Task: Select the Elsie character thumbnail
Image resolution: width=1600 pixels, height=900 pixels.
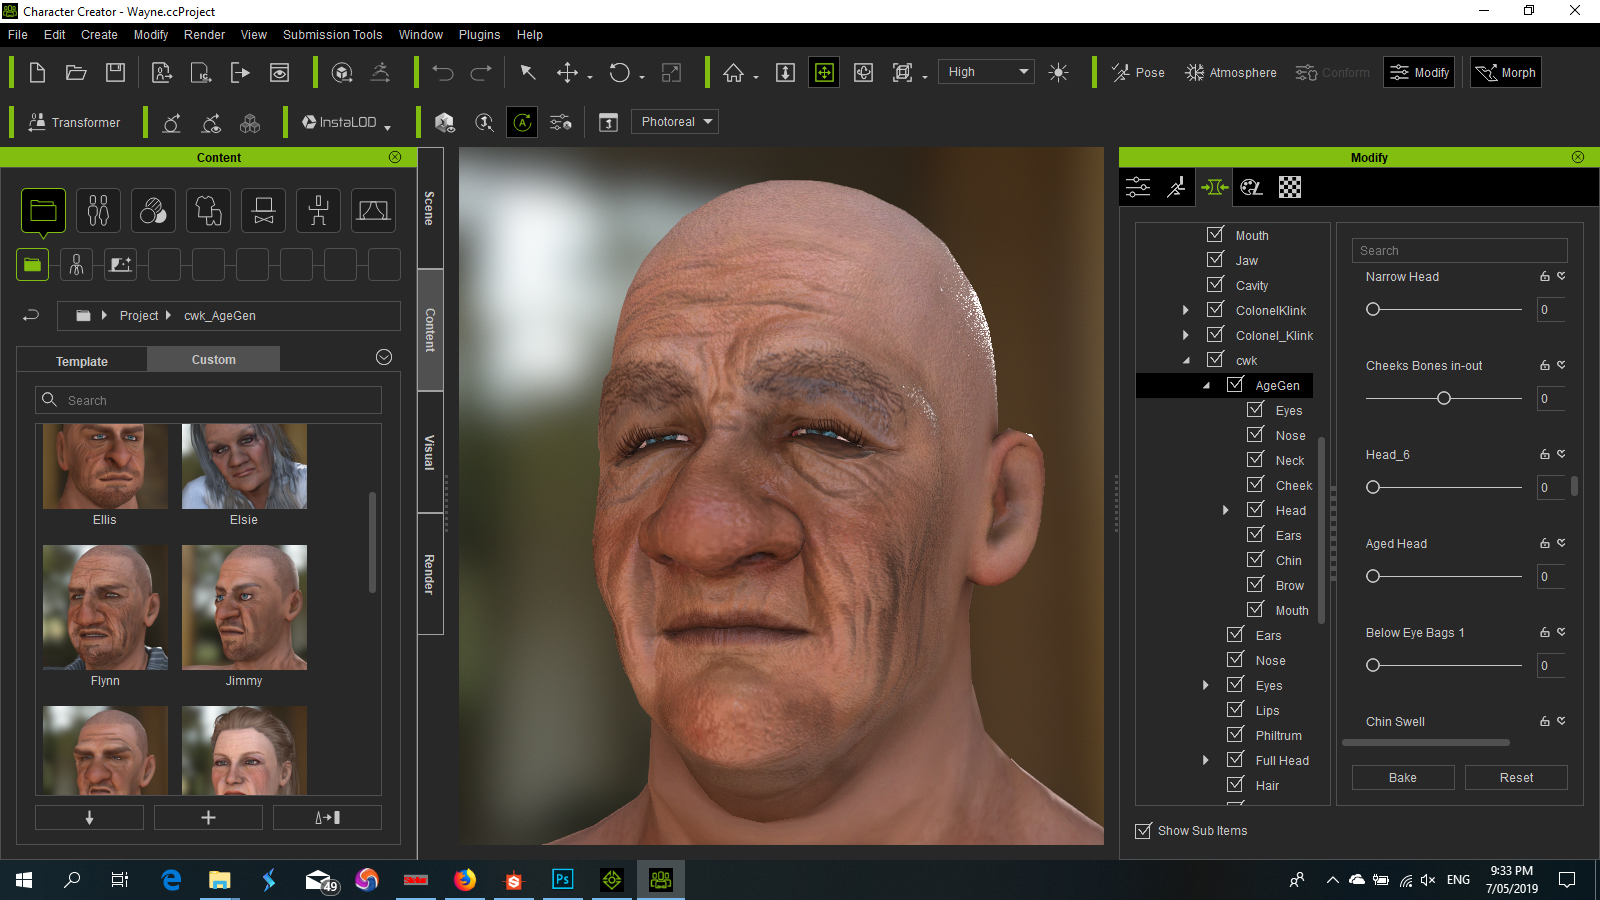Action: (x=244, y=466)
